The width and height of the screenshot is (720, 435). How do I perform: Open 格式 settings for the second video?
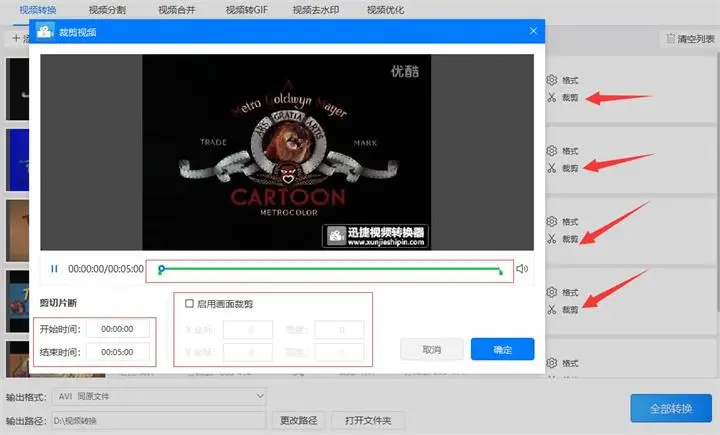(x=563, y=151)
